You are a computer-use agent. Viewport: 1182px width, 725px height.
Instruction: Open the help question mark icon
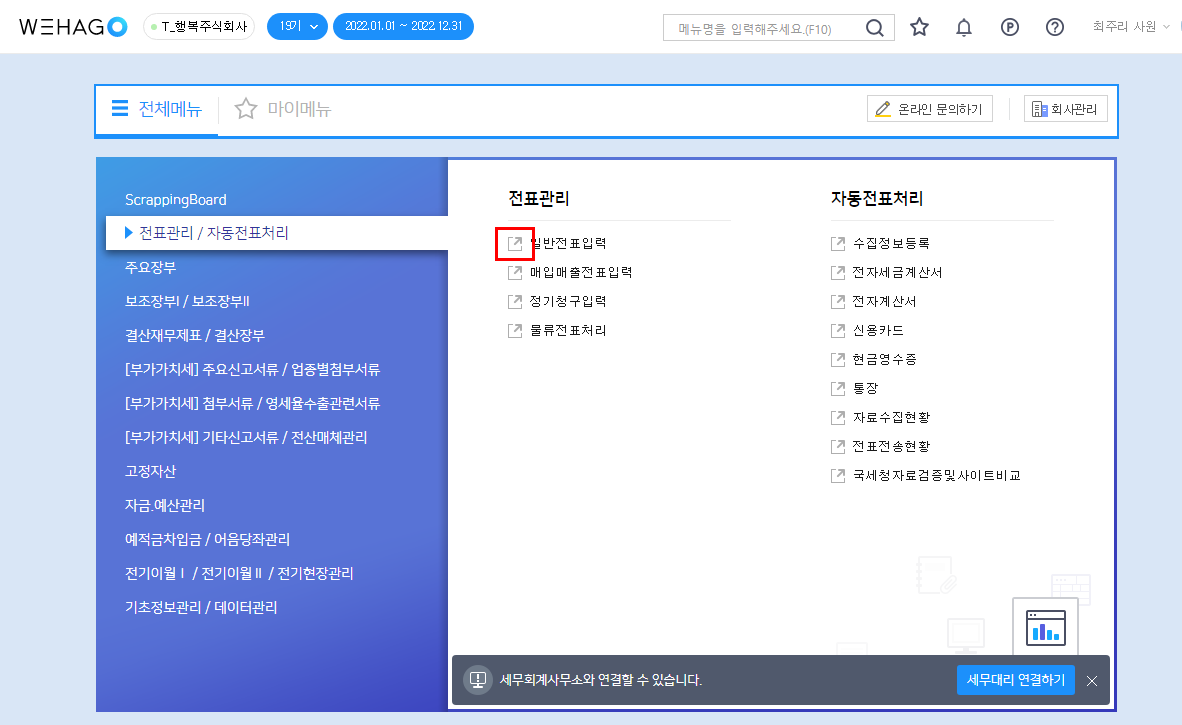1054,27
